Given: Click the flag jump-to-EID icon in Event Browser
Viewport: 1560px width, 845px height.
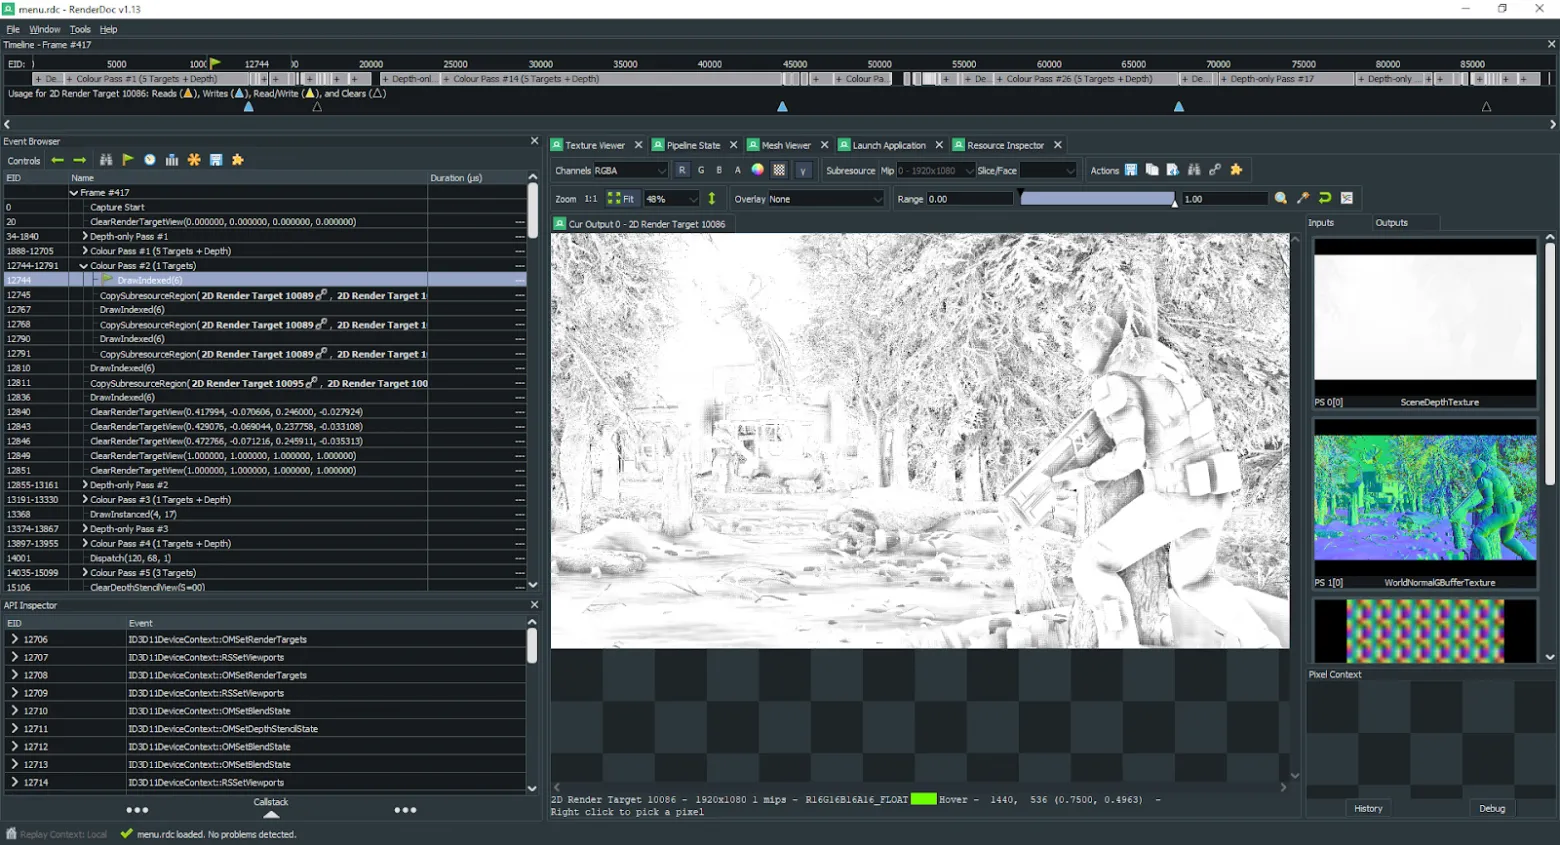Looking at the screenshot, I should (128, 160).
